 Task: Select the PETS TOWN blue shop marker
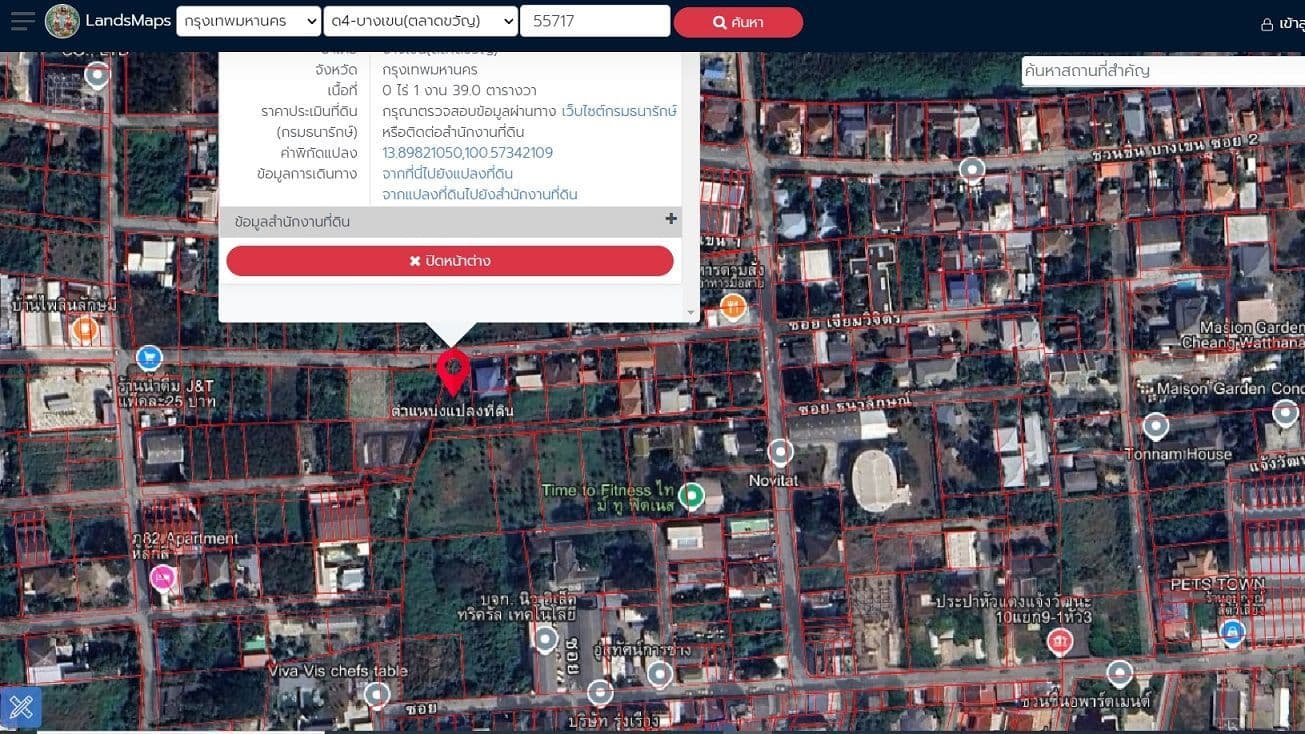pos(1232,631)
